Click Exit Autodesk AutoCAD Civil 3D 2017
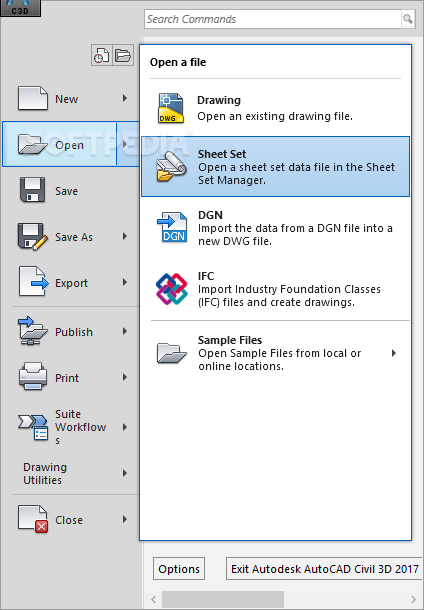This screenshot has width=424, height=610. (325, 569)
